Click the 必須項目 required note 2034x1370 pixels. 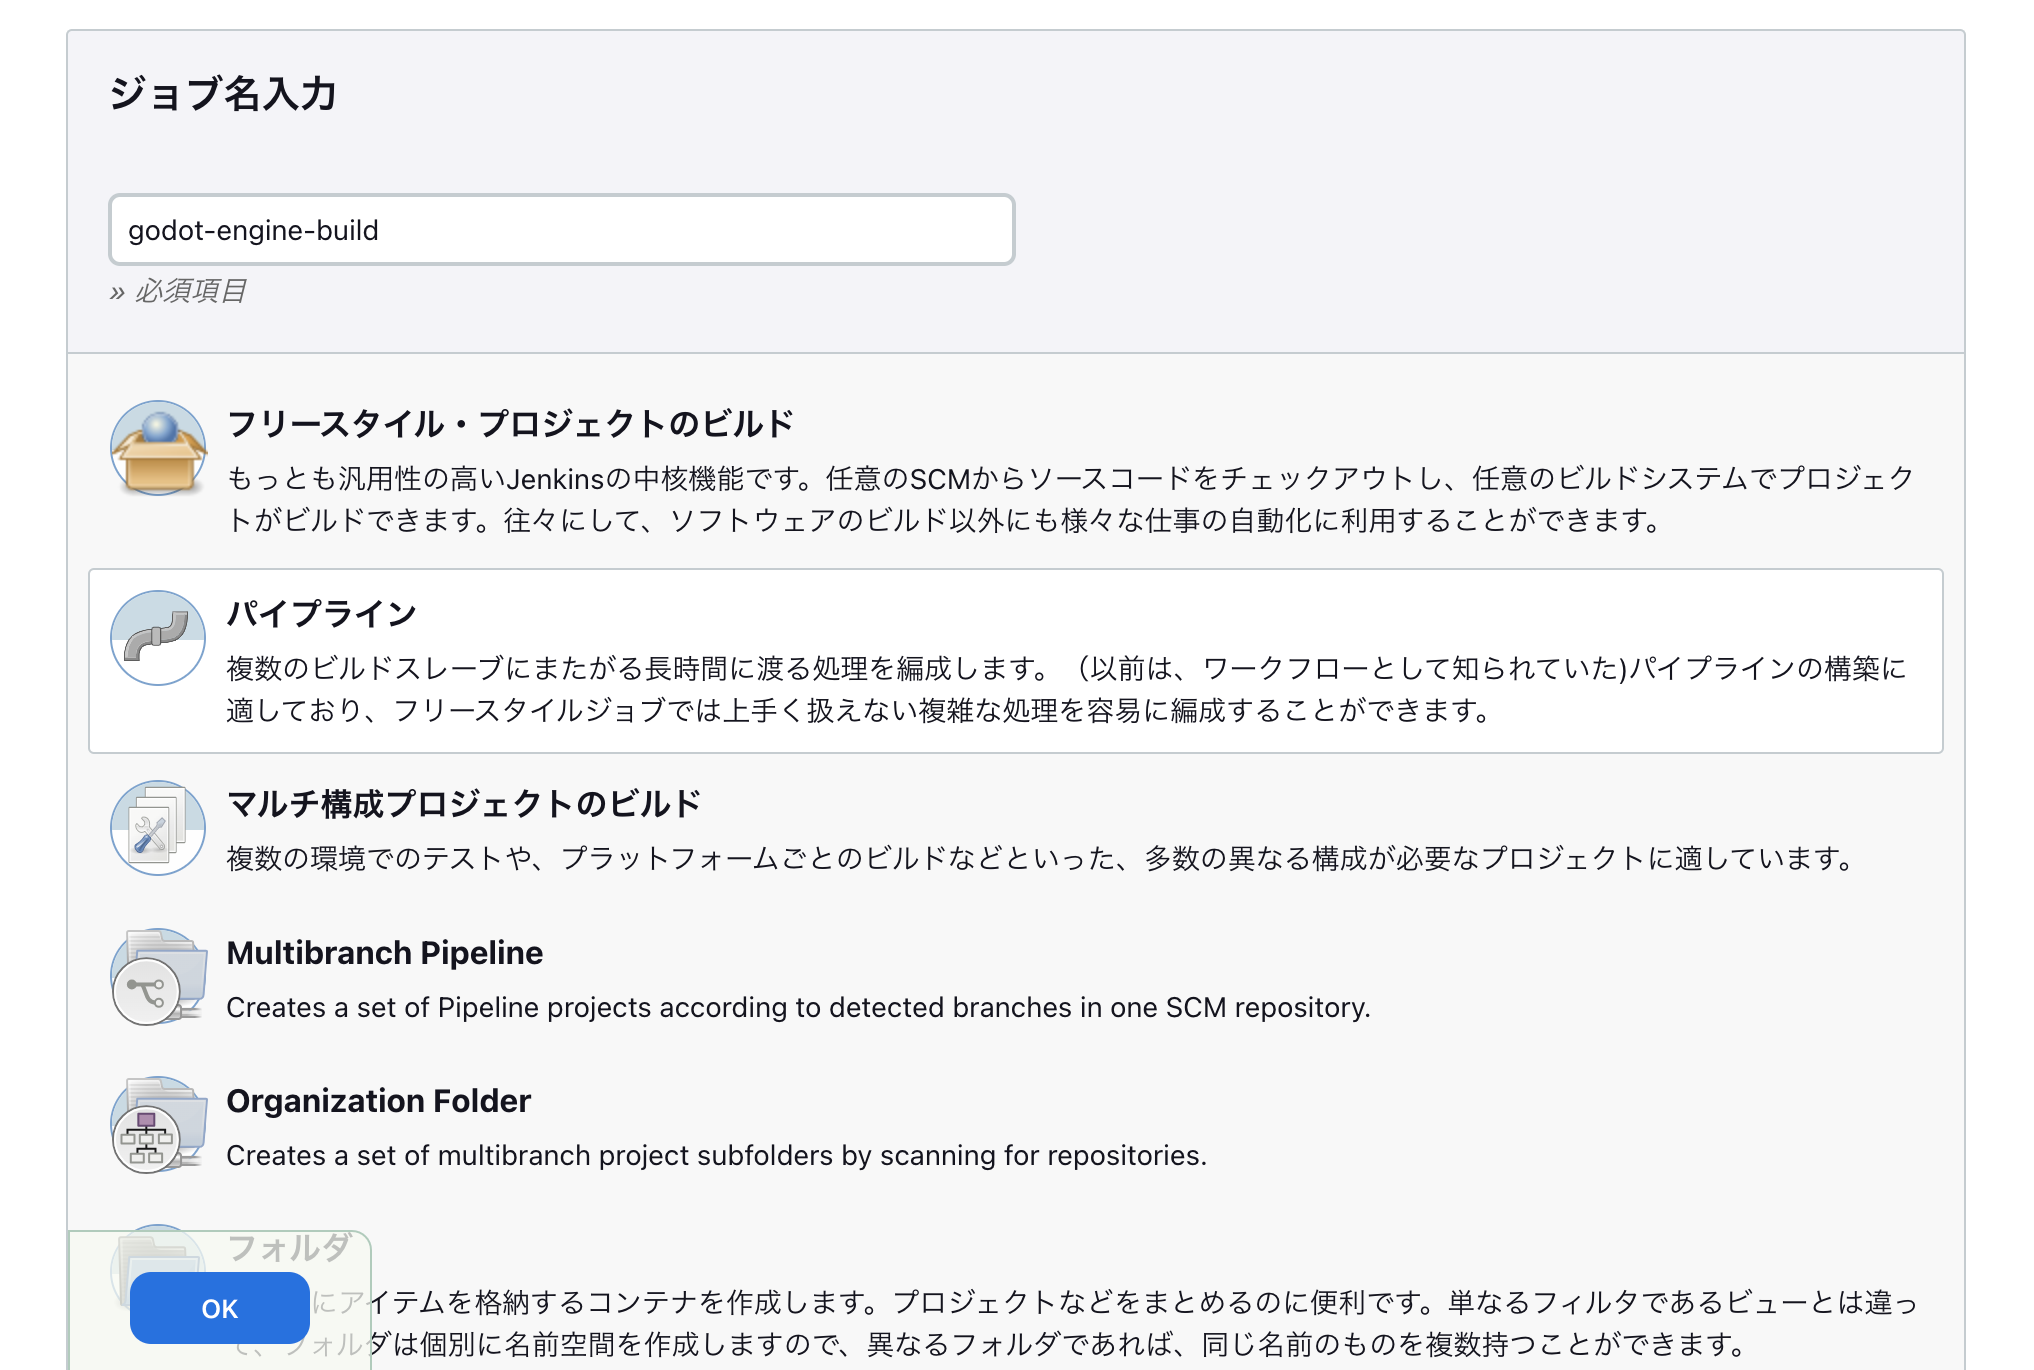[178, 291]
